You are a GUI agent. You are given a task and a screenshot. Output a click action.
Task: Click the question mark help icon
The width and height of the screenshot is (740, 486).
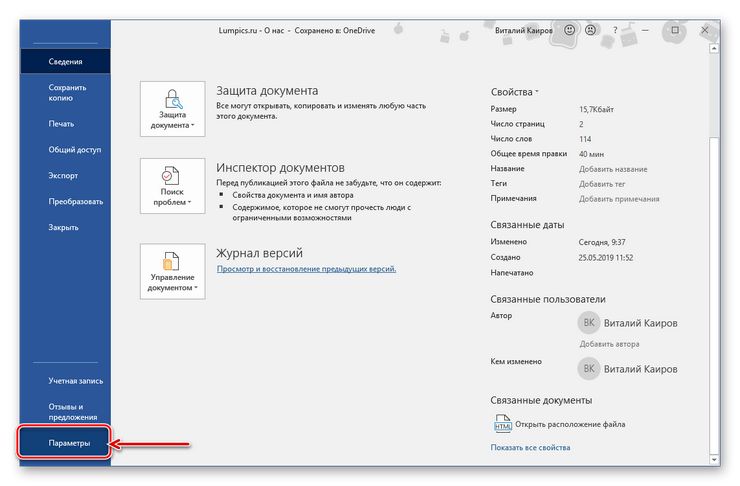coord(614,30)
